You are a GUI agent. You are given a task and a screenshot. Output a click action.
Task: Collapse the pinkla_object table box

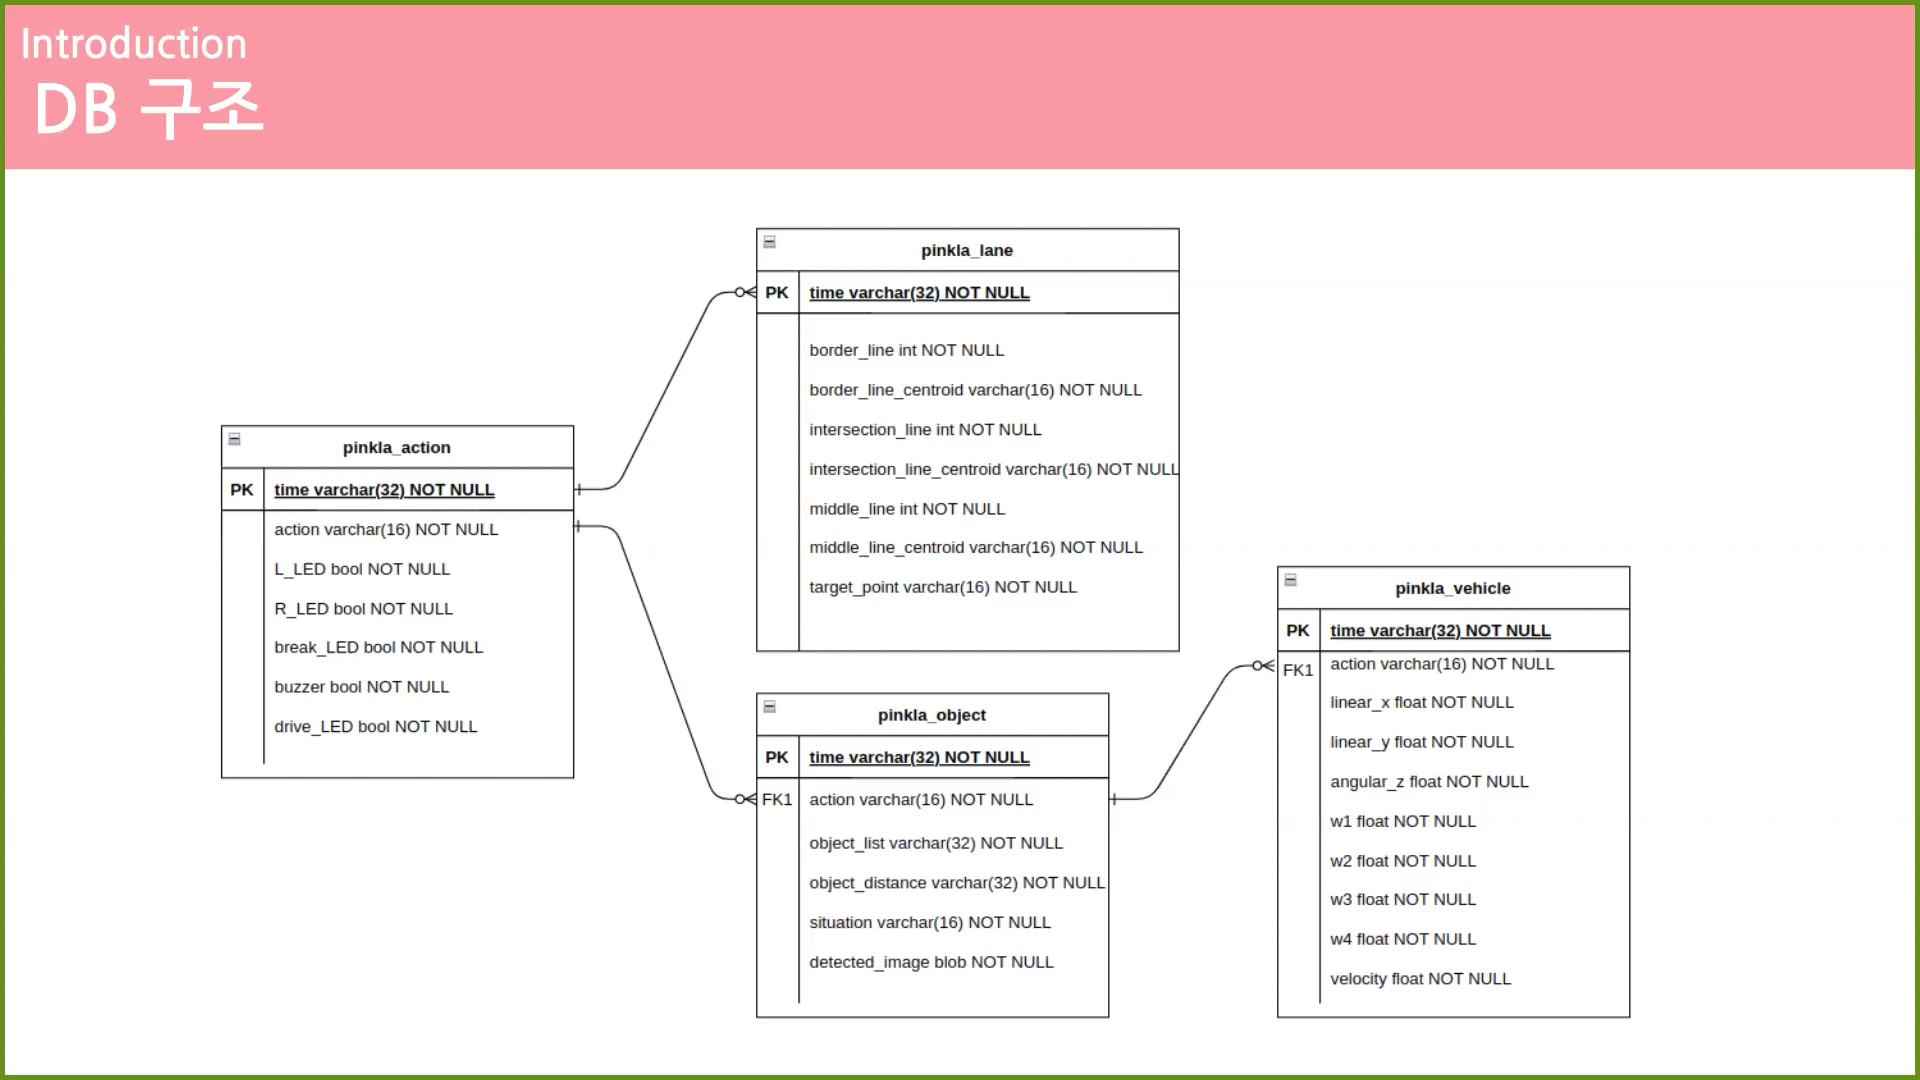pos(769,707)
